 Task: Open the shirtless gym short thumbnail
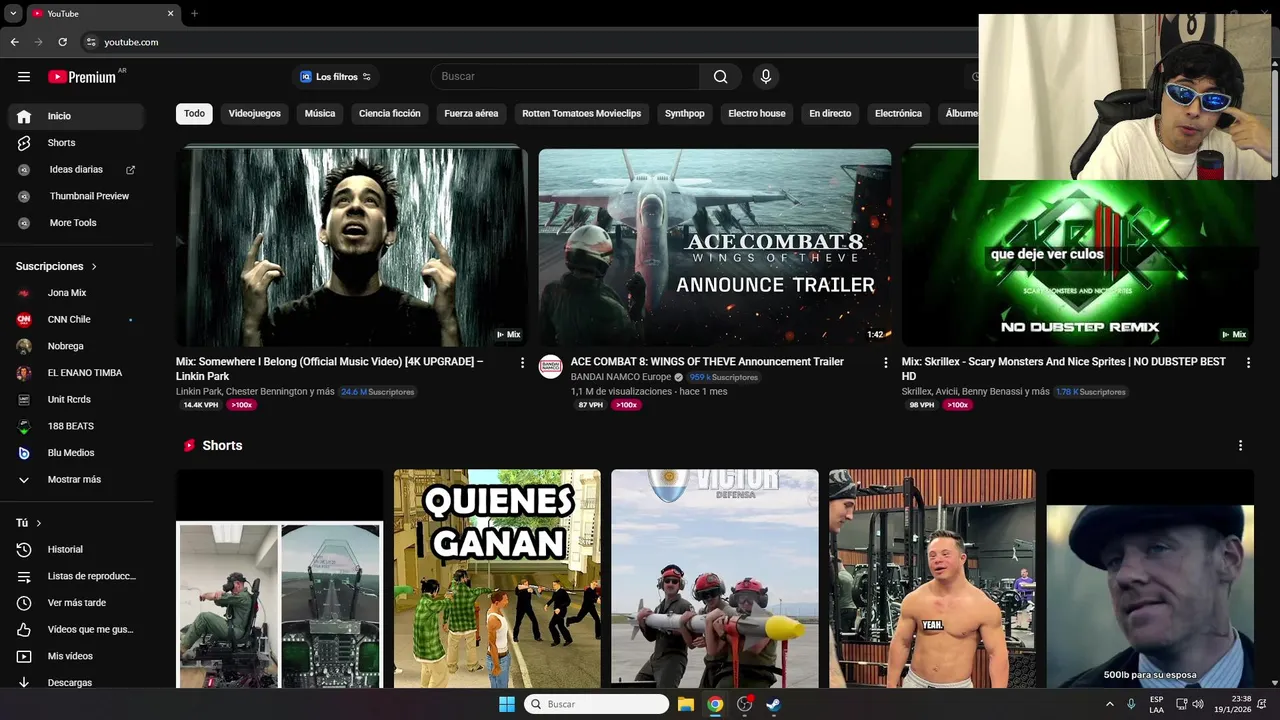[x=932, y=579]
